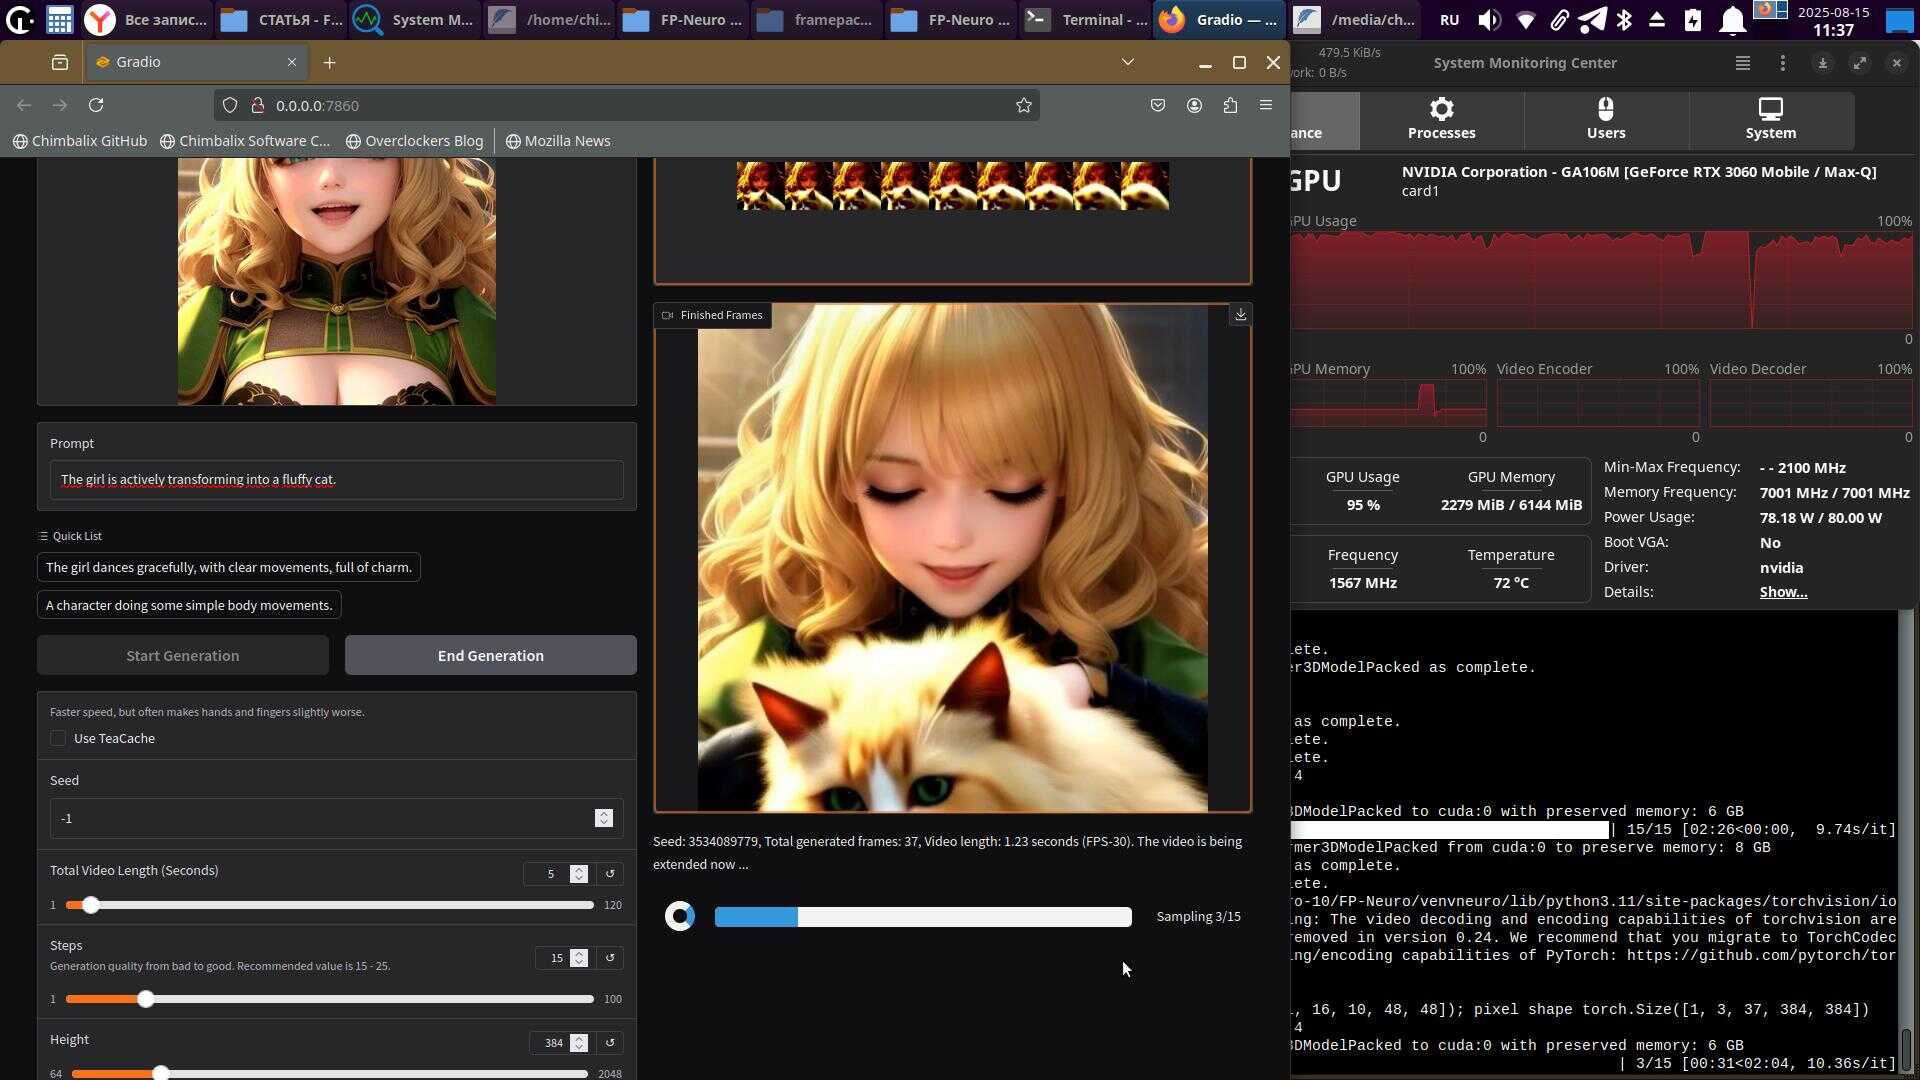Select the dancing girl quick prompt
The width and height of the screenshot is (1920, 1080).
(229, 568)
